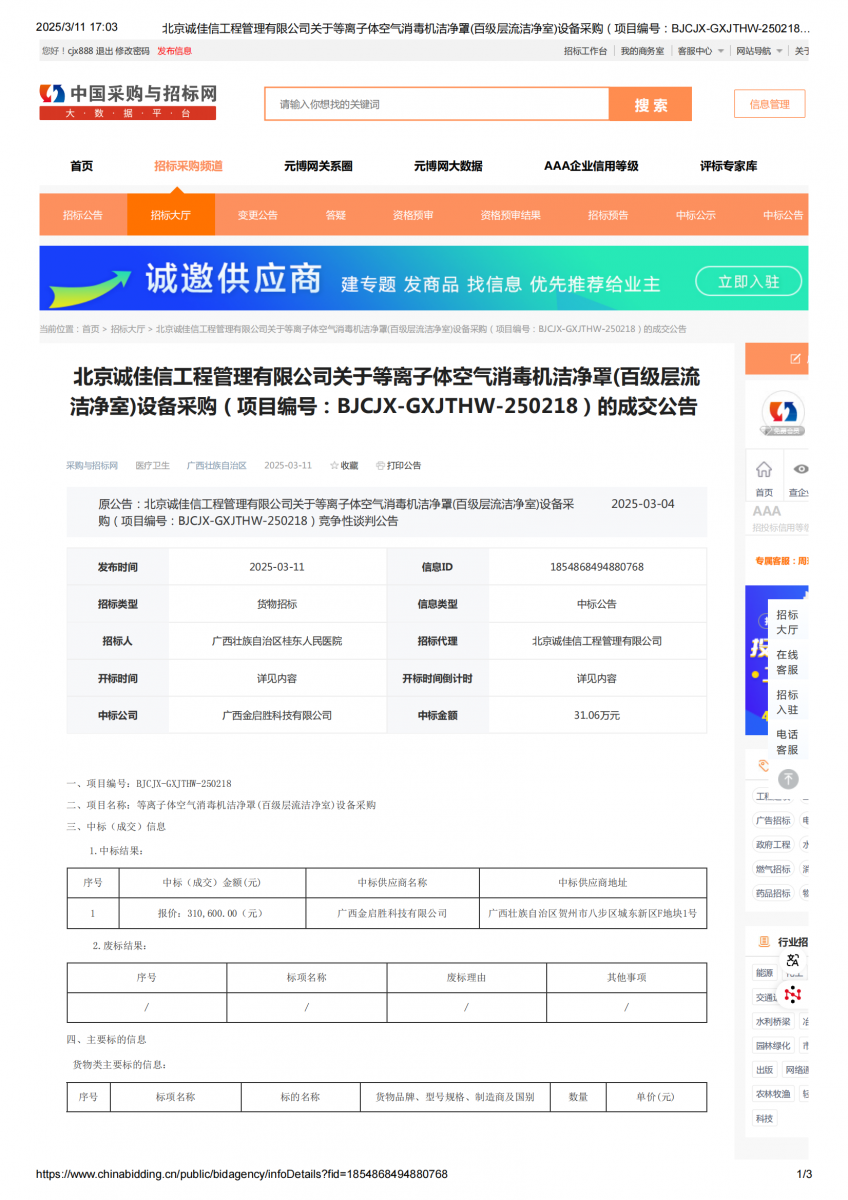This screenshot has width=848, height=1200.
Task: Click the home icon labeled 首页 in sidebar
Action: 764,469
